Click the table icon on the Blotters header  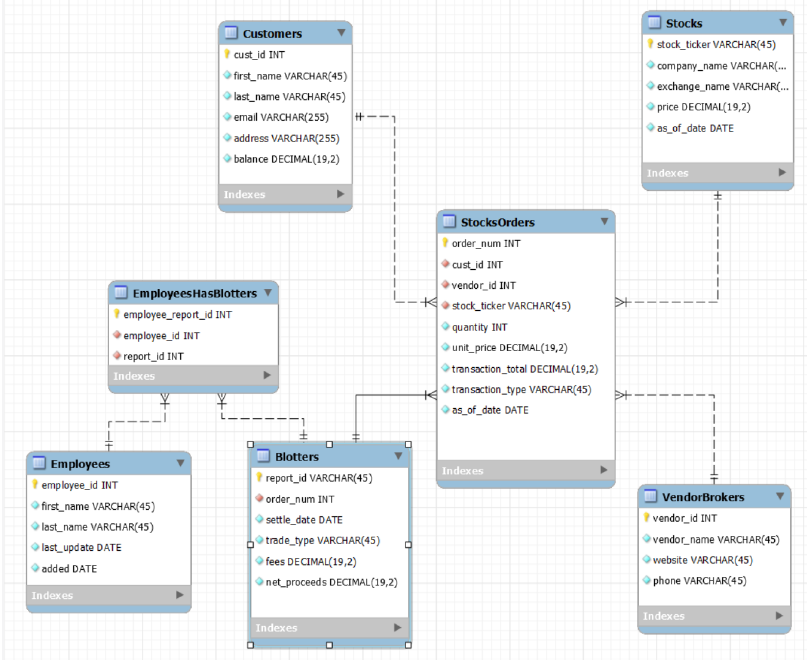[x=262, y=456]
